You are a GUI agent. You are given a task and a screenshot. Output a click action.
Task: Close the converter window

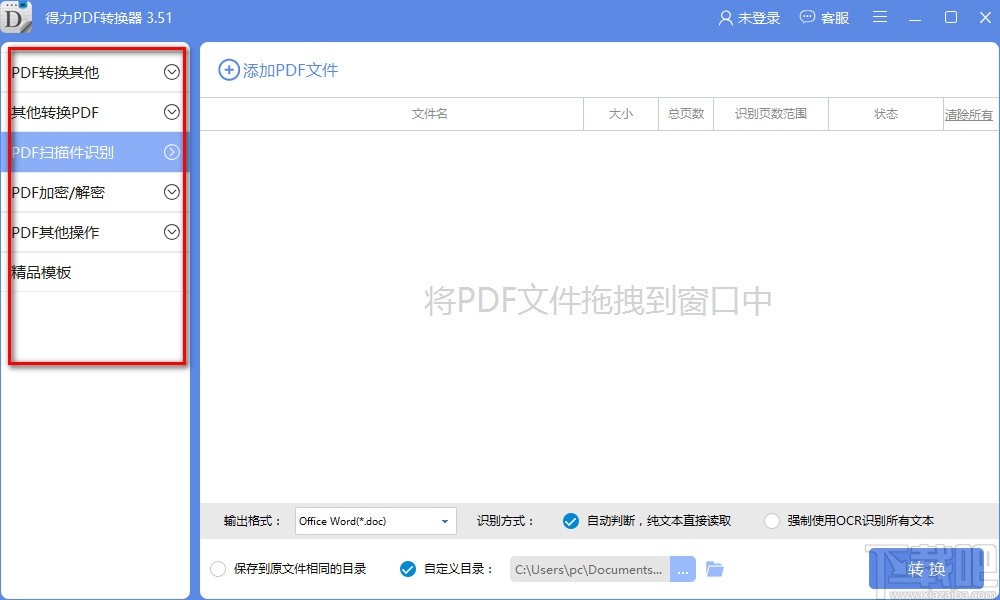(985, 17)
